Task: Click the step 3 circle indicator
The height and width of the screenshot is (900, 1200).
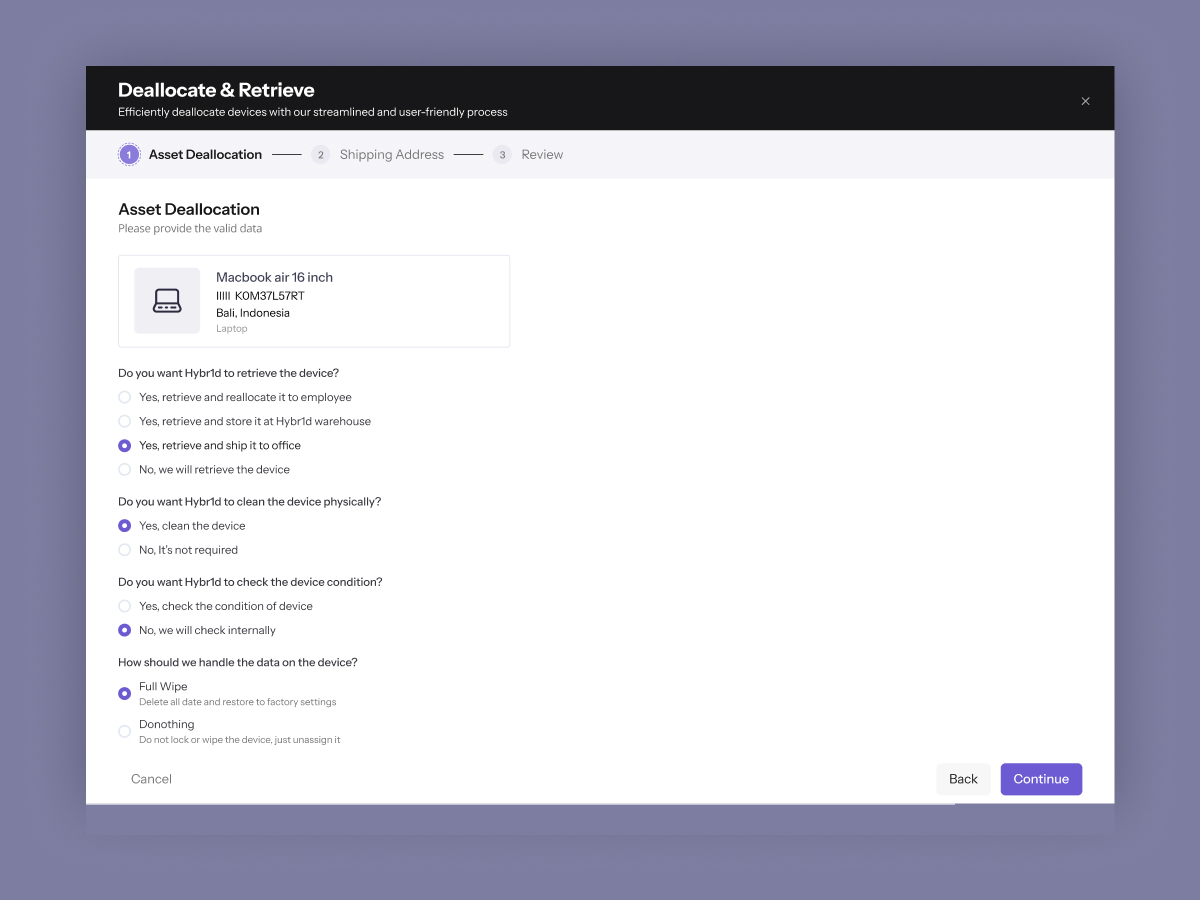Action: tap(502, 155)
